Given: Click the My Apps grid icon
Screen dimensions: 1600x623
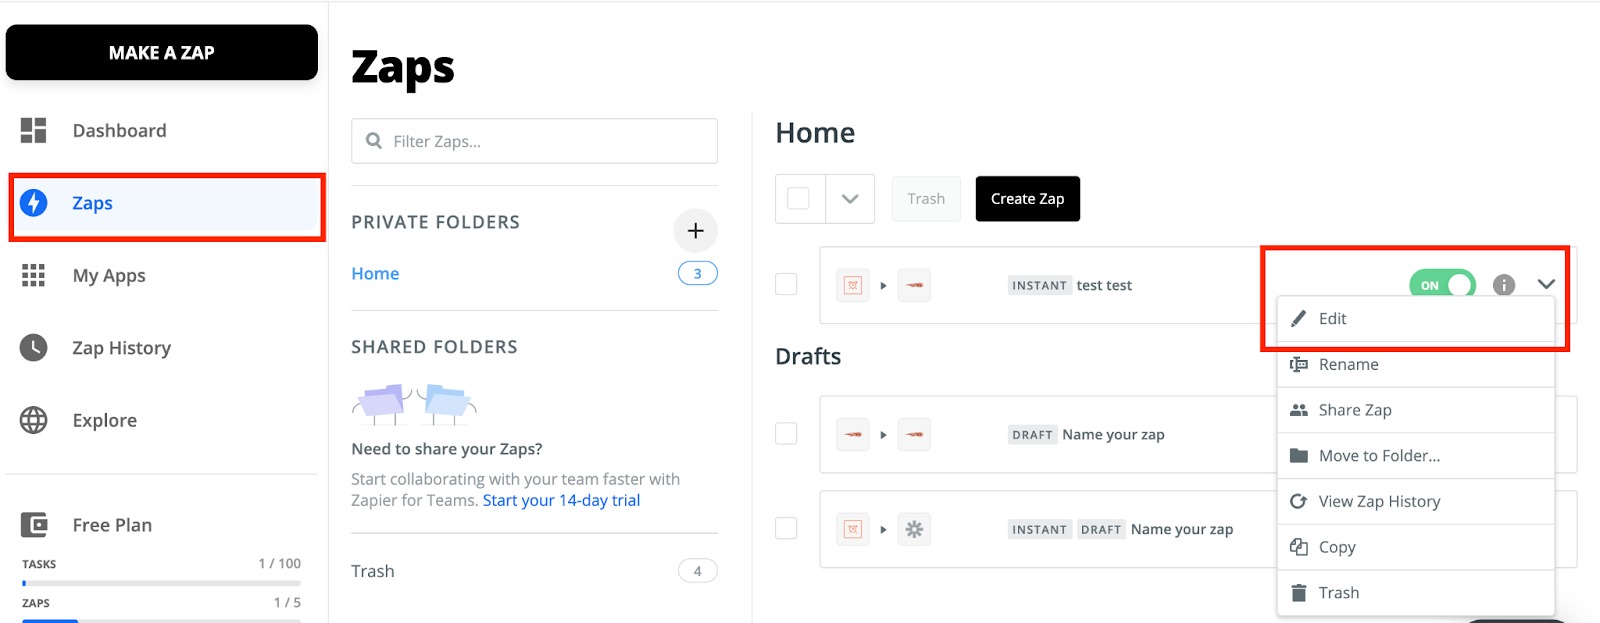Looking at the screenshot, I should click(33, 275).
